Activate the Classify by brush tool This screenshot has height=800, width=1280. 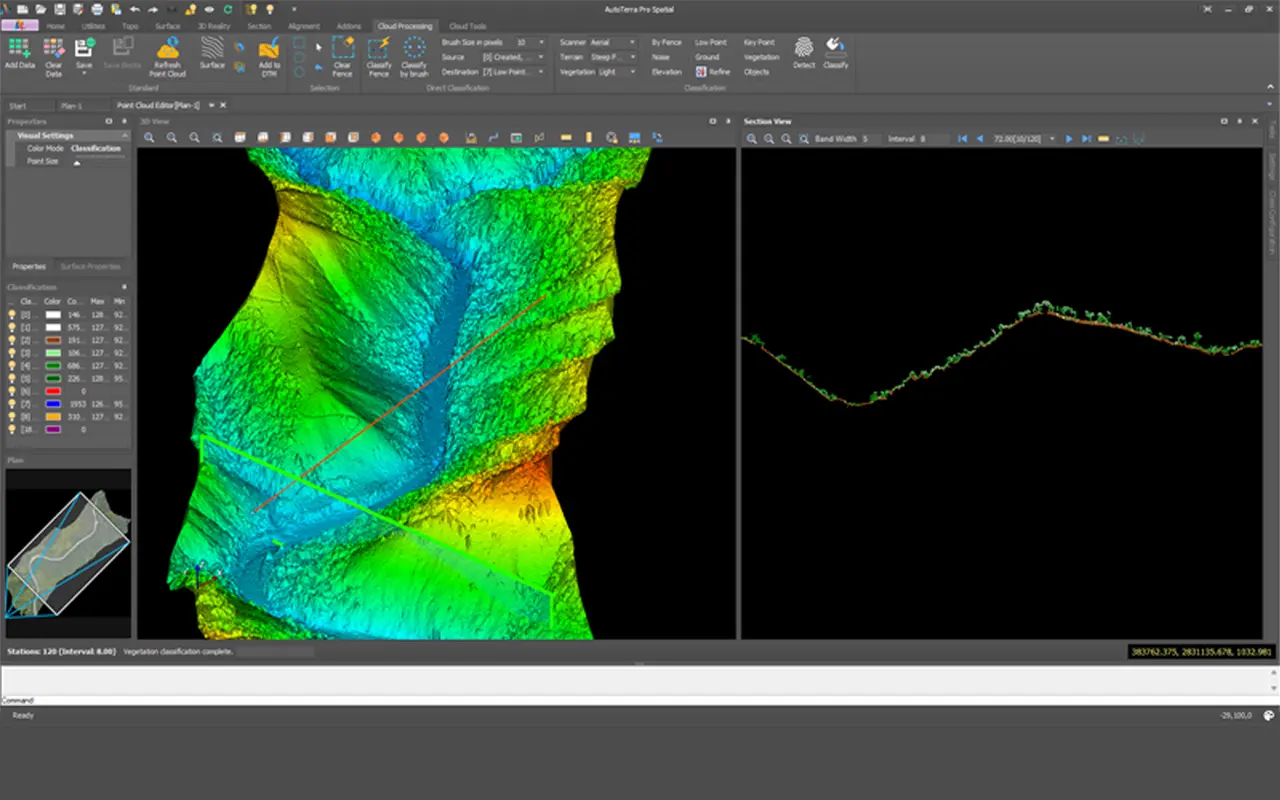tap(414, 56)
